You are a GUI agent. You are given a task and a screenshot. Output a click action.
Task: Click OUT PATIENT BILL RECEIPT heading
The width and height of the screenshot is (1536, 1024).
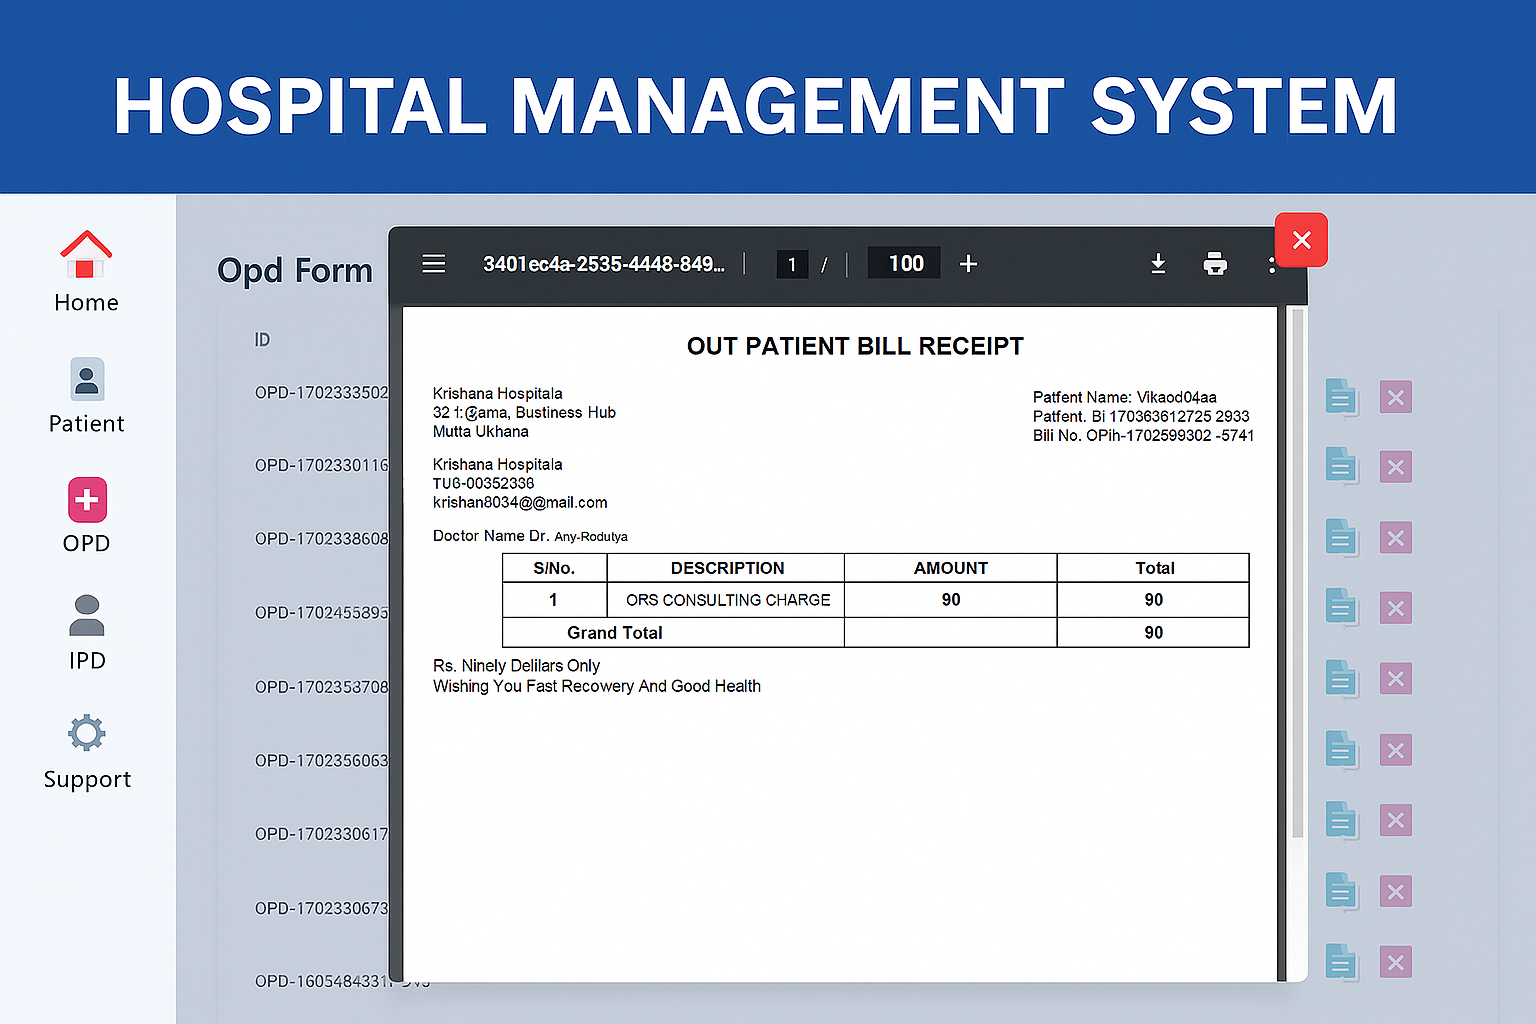point(855,346)
